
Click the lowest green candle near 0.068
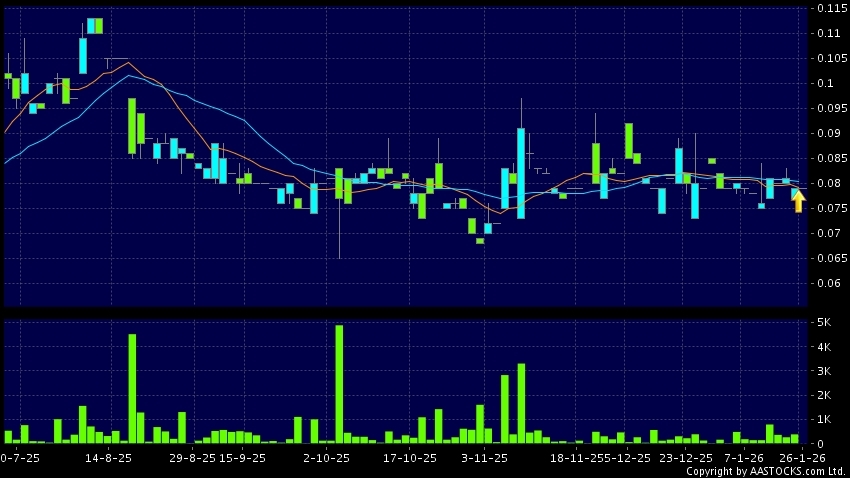click(x=480, y=240)
